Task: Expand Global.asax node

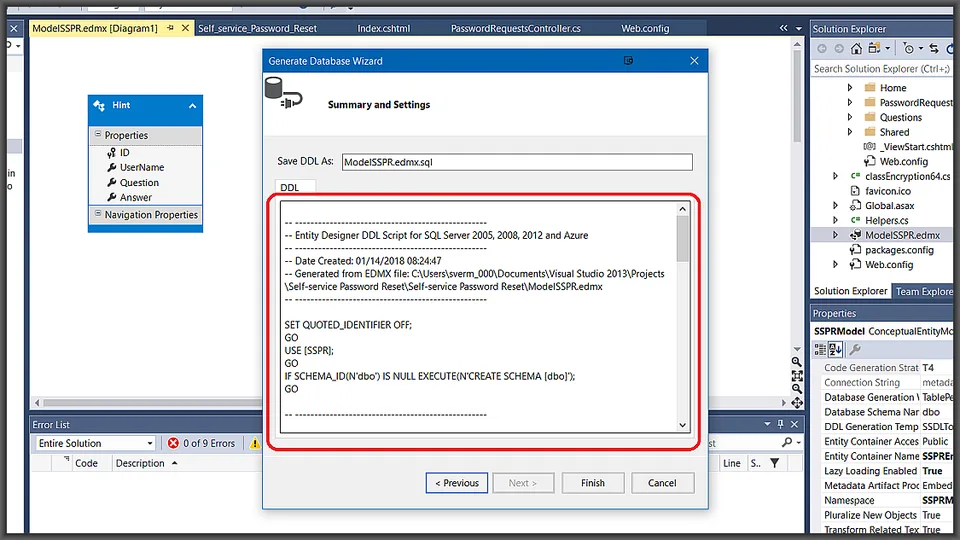Action: [835, 206]
